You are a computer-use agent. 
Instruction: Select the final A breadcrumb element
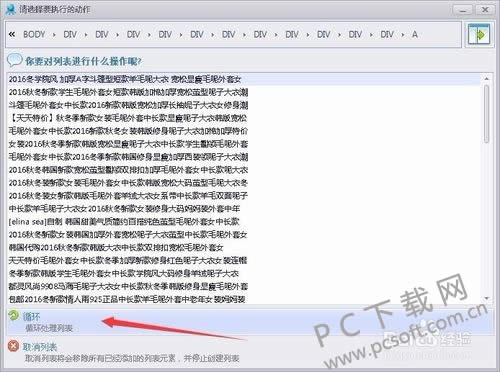(415, 34)
